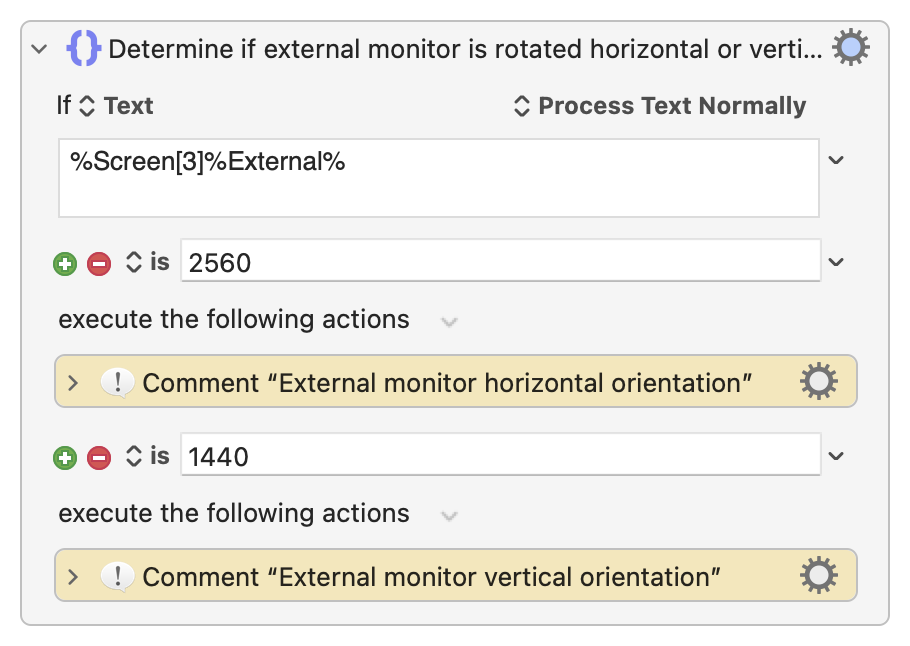Open the gear on the horizontal orientation comment

(819, 381)
